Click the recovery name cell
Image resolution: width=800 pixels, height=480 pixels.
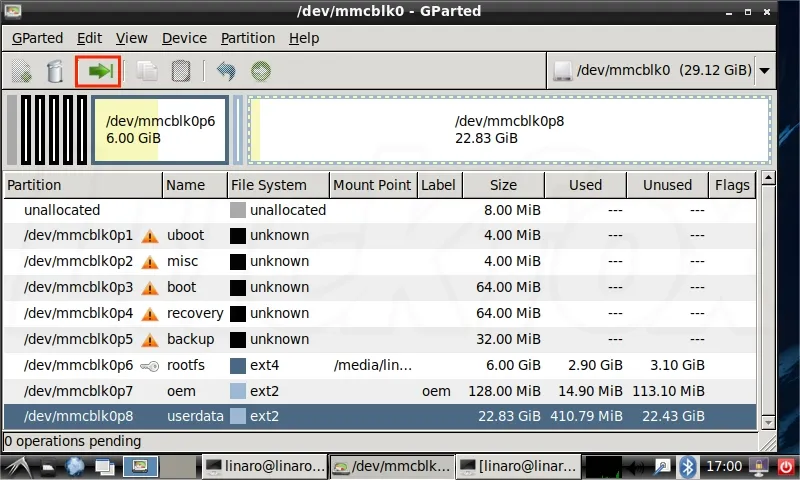pyautogui.click(x=195, y=313)
